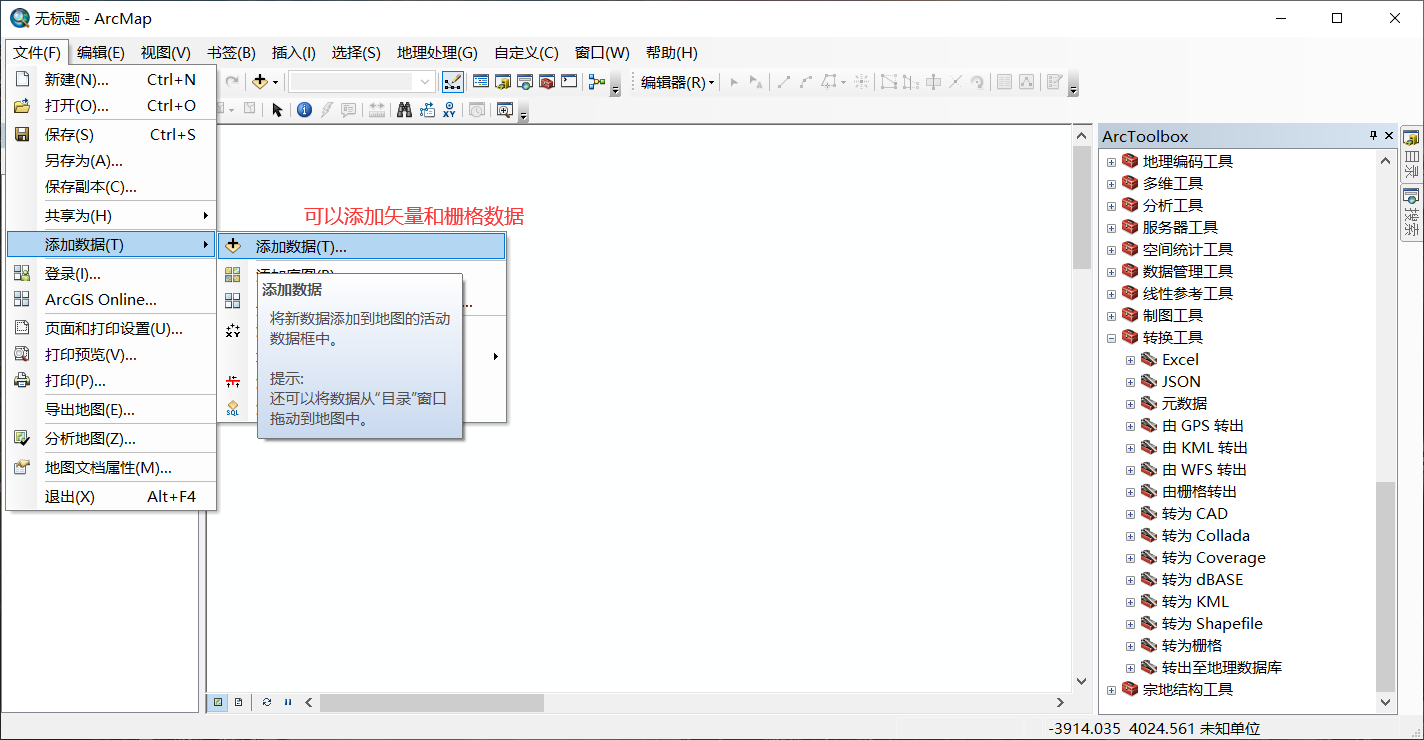Open the 目录 side tab

click(x=1411, y=154)
